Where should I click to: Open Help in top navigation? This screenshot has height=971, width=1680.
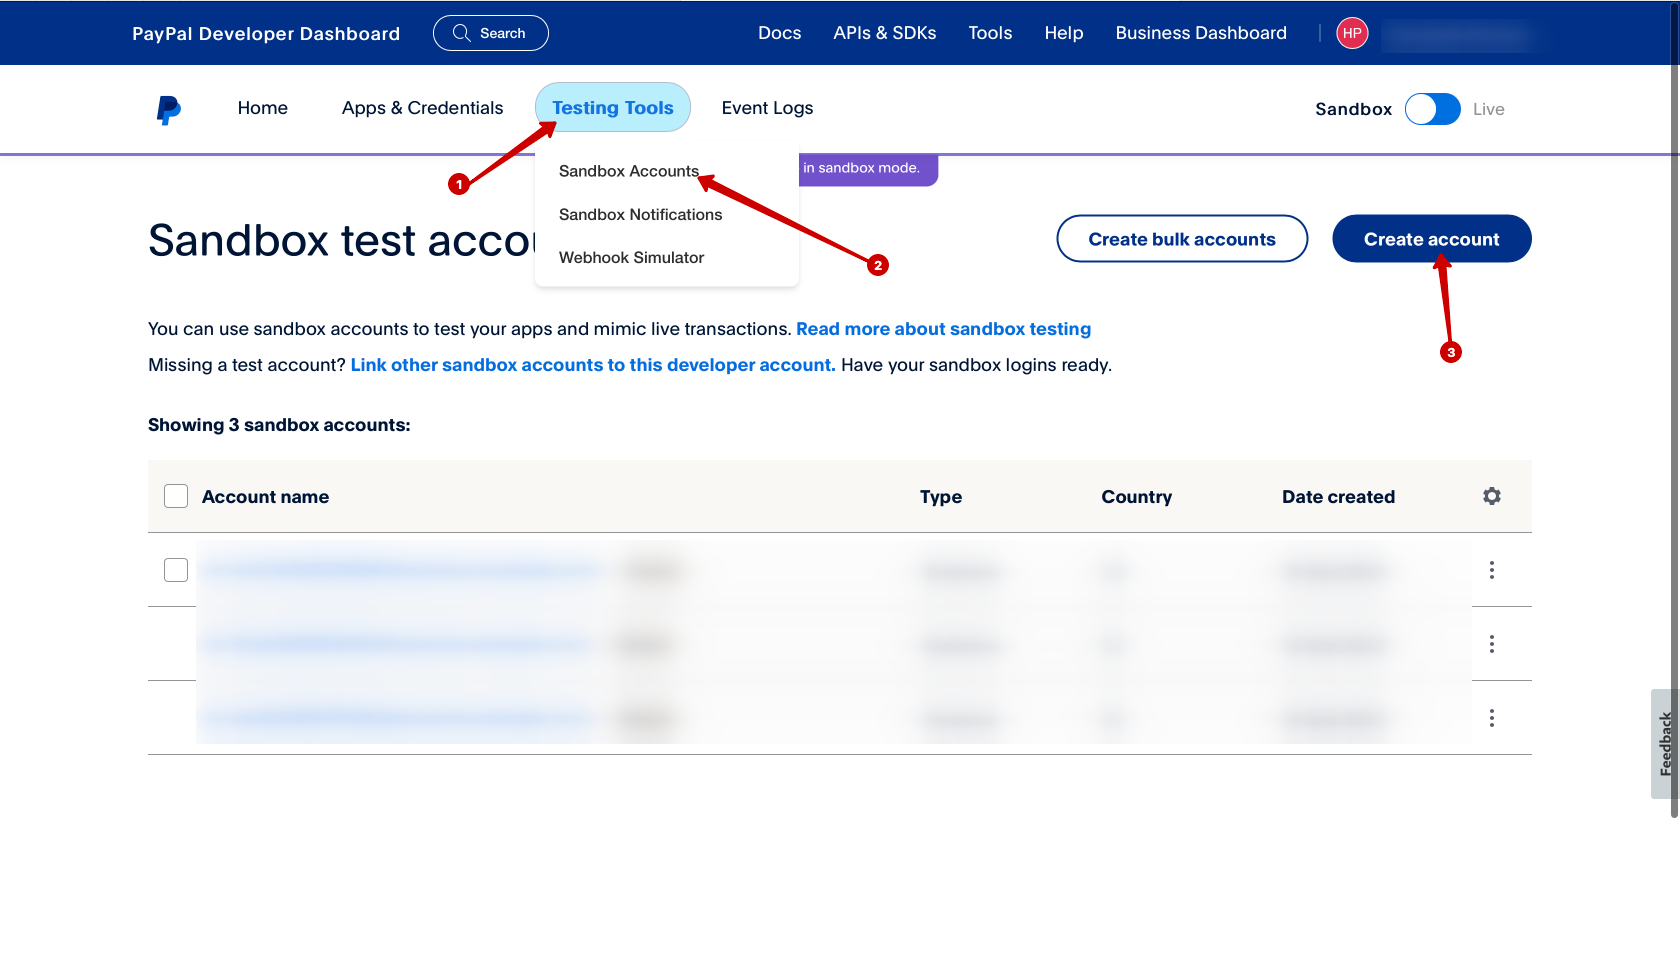(x=1064, y=33)
